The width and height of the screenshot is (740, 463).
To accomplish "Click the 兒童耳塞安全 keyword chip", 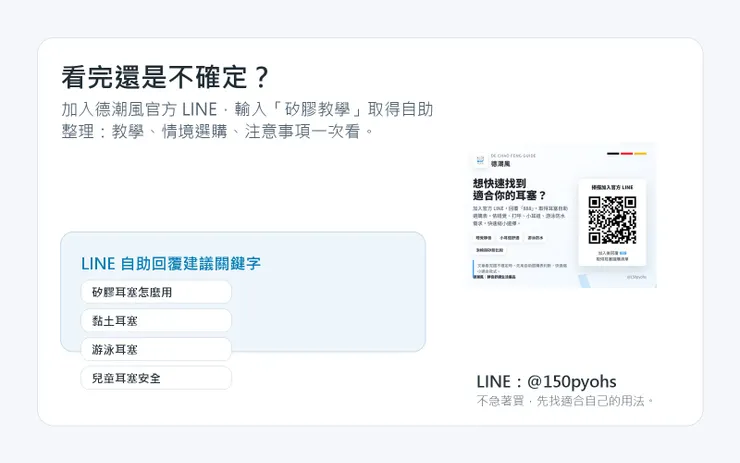I will [156, 378].
